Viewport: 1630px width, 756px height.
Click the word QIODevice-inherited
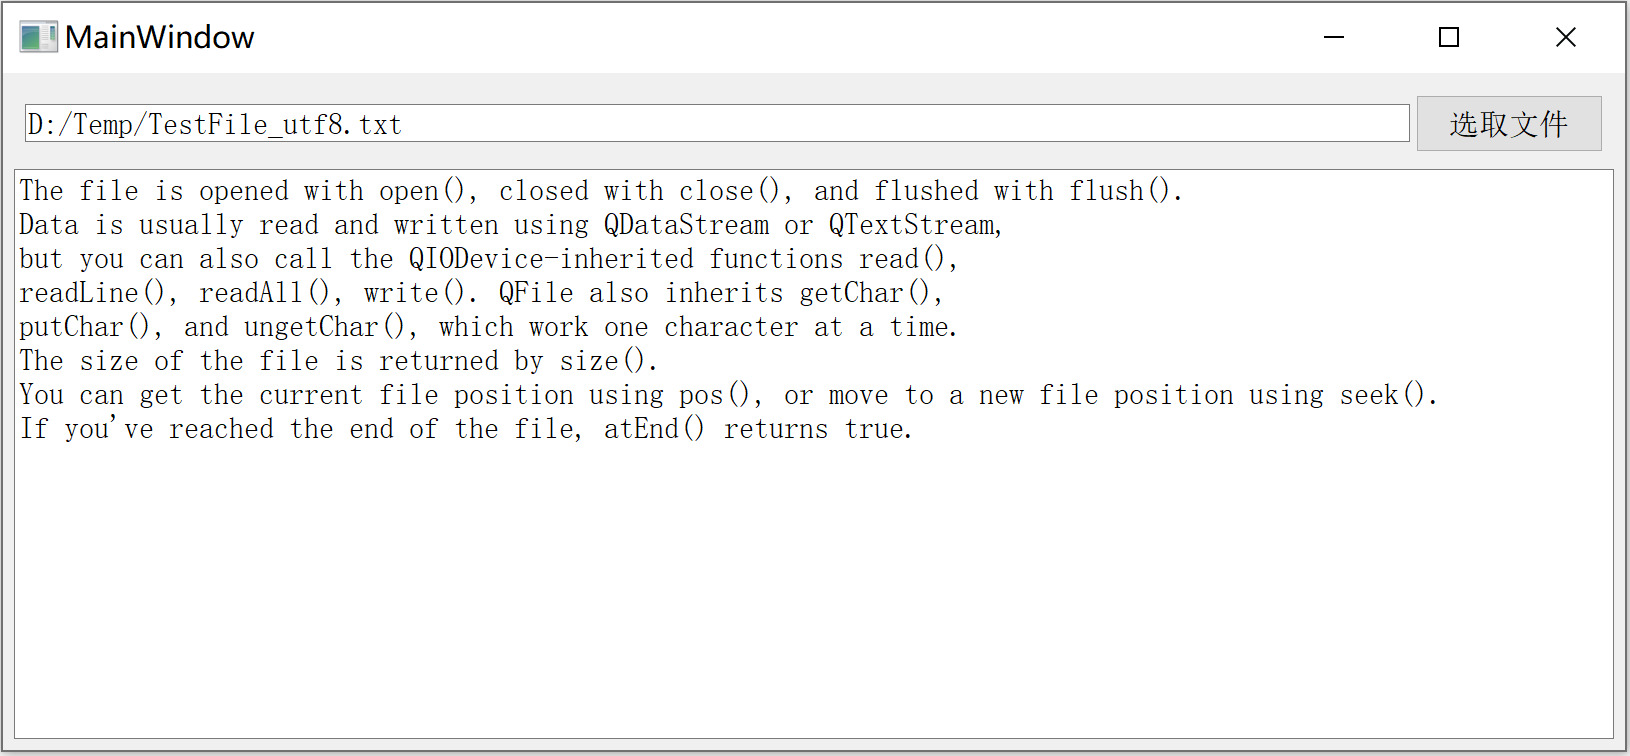pyautogui.click(x=546, y=258)
